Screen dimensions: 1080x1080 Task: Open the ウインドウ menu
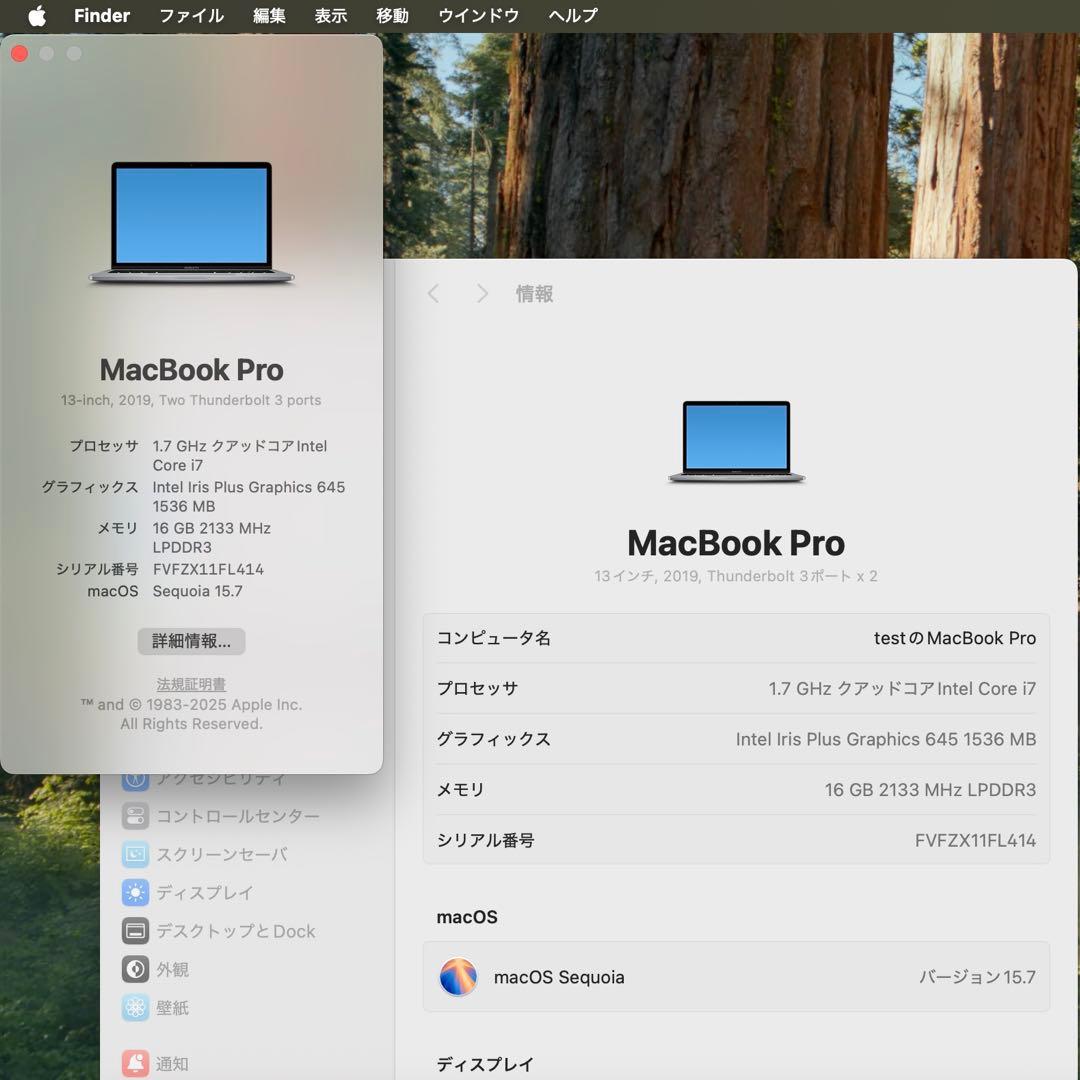[x=477, y=15]
